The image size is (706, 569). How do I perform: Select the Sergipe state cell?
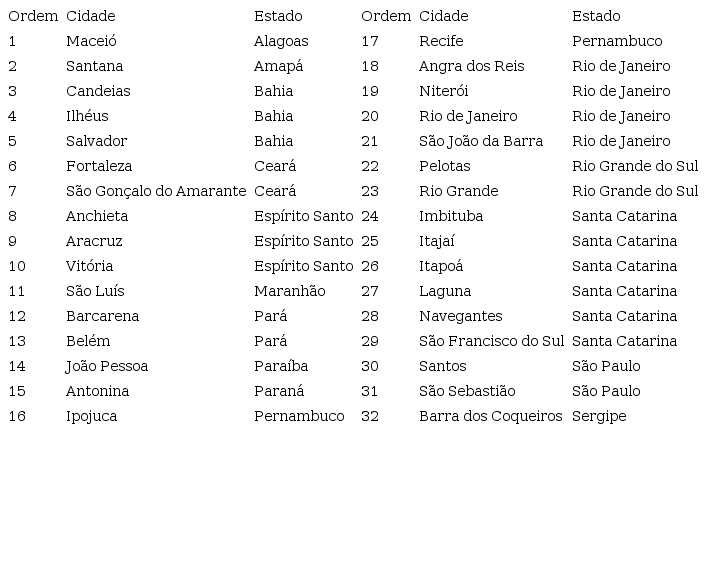[x=599, y=416]
